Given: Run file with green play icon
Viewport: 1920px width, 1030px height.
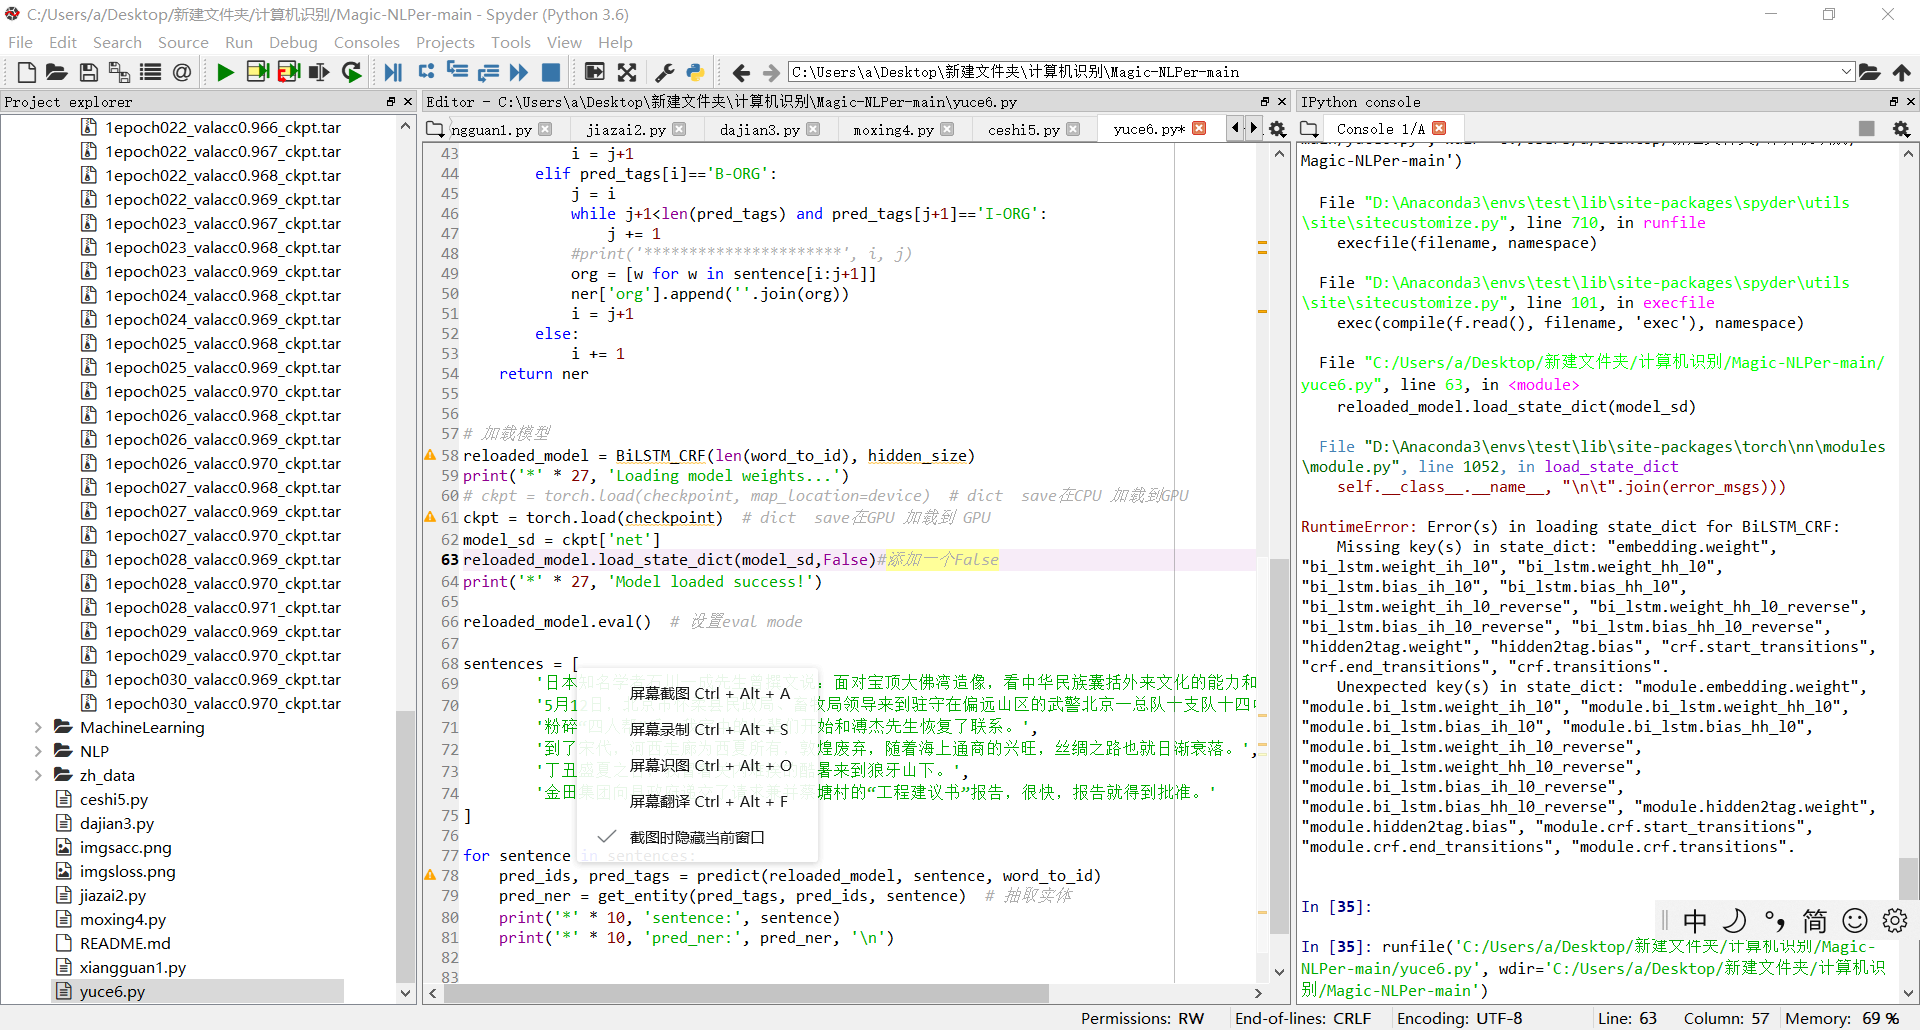Looking at the screenshot, I should pos(225,72).
